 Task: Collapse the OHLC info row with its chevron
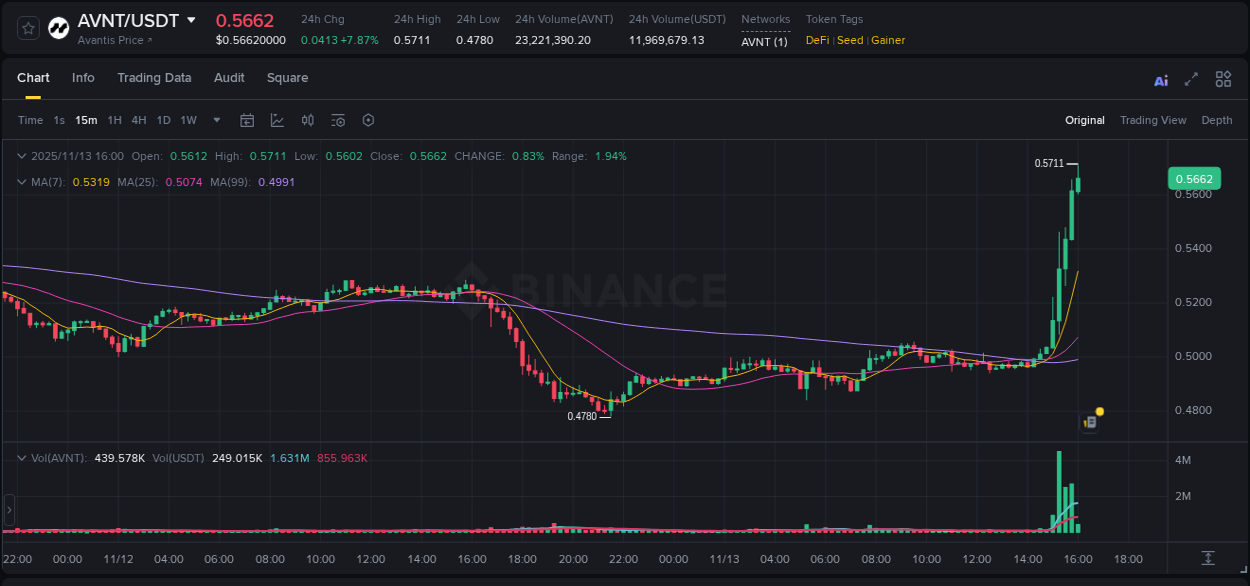tap(21, 156)
